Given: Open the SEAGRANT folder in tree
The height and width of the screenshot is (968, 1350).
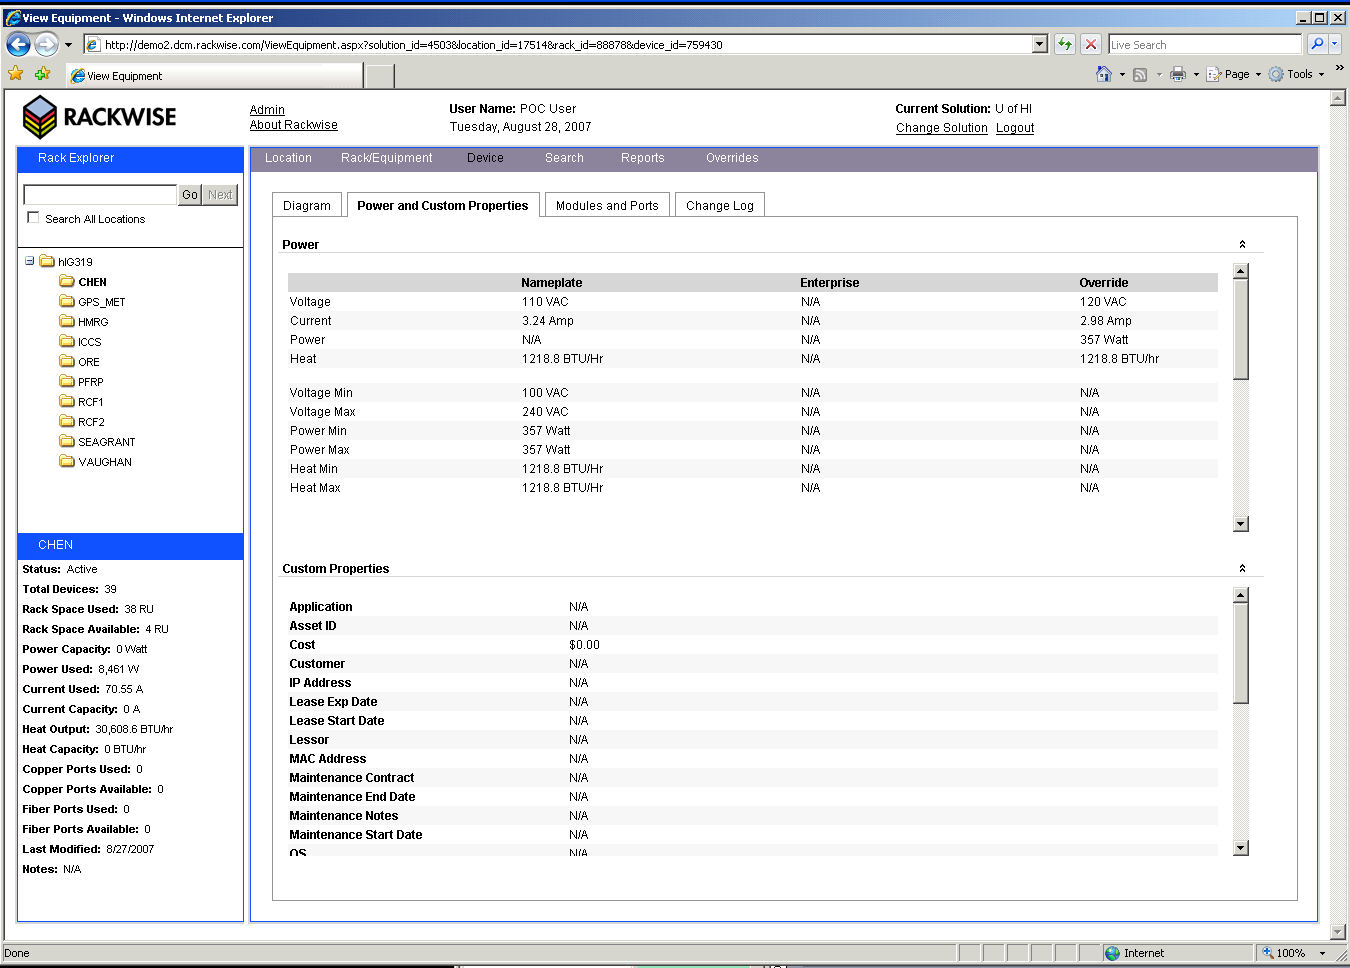Looking at the screenshot, I should click(106, 442).
